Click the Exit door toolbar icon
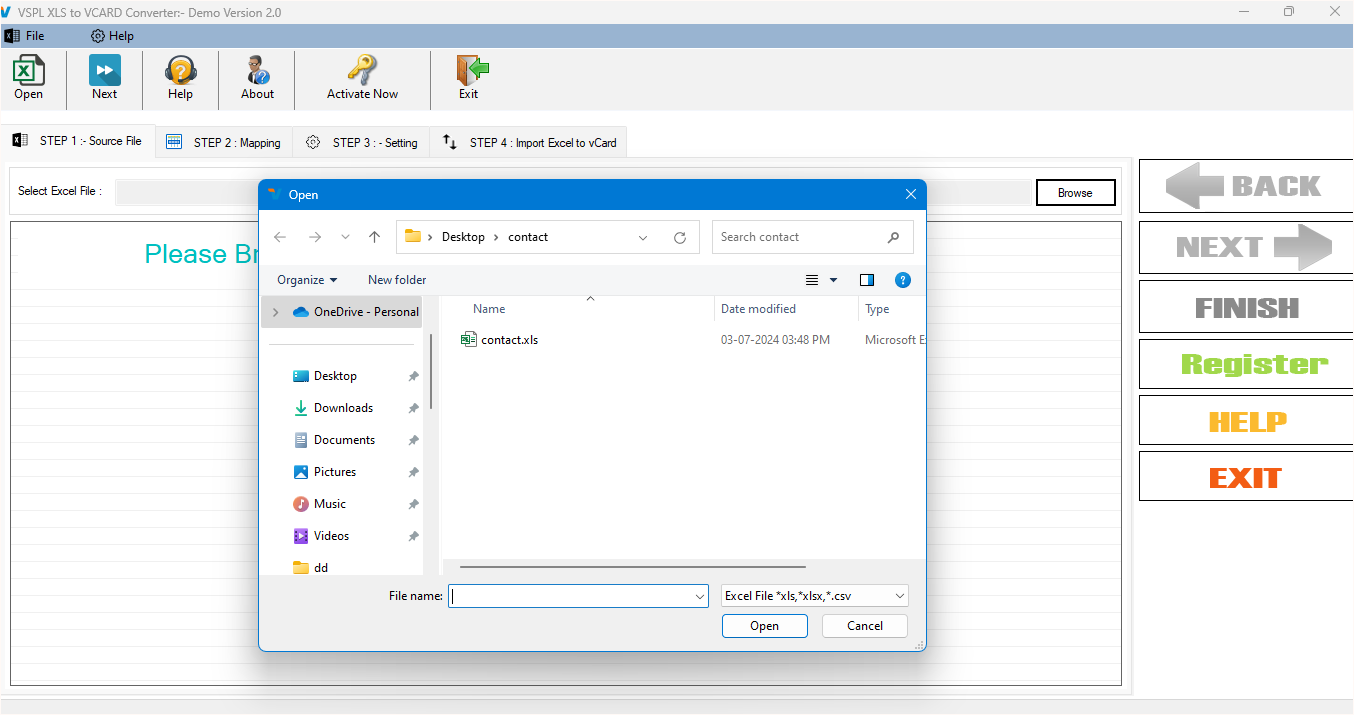1354x715 pixels. click(471, 71)
